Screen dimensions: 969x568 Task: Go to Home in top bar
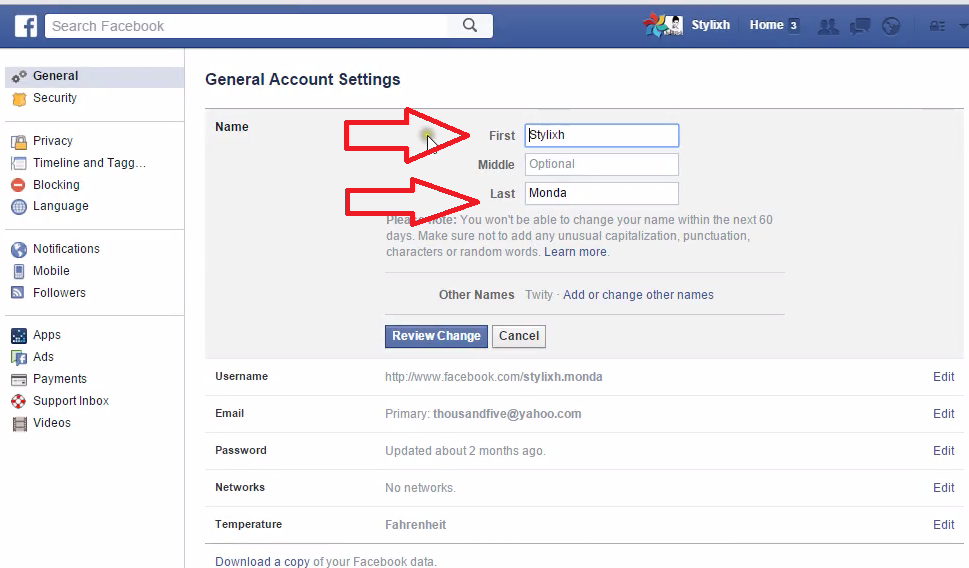pyautogui.click(x=766, y=25)
